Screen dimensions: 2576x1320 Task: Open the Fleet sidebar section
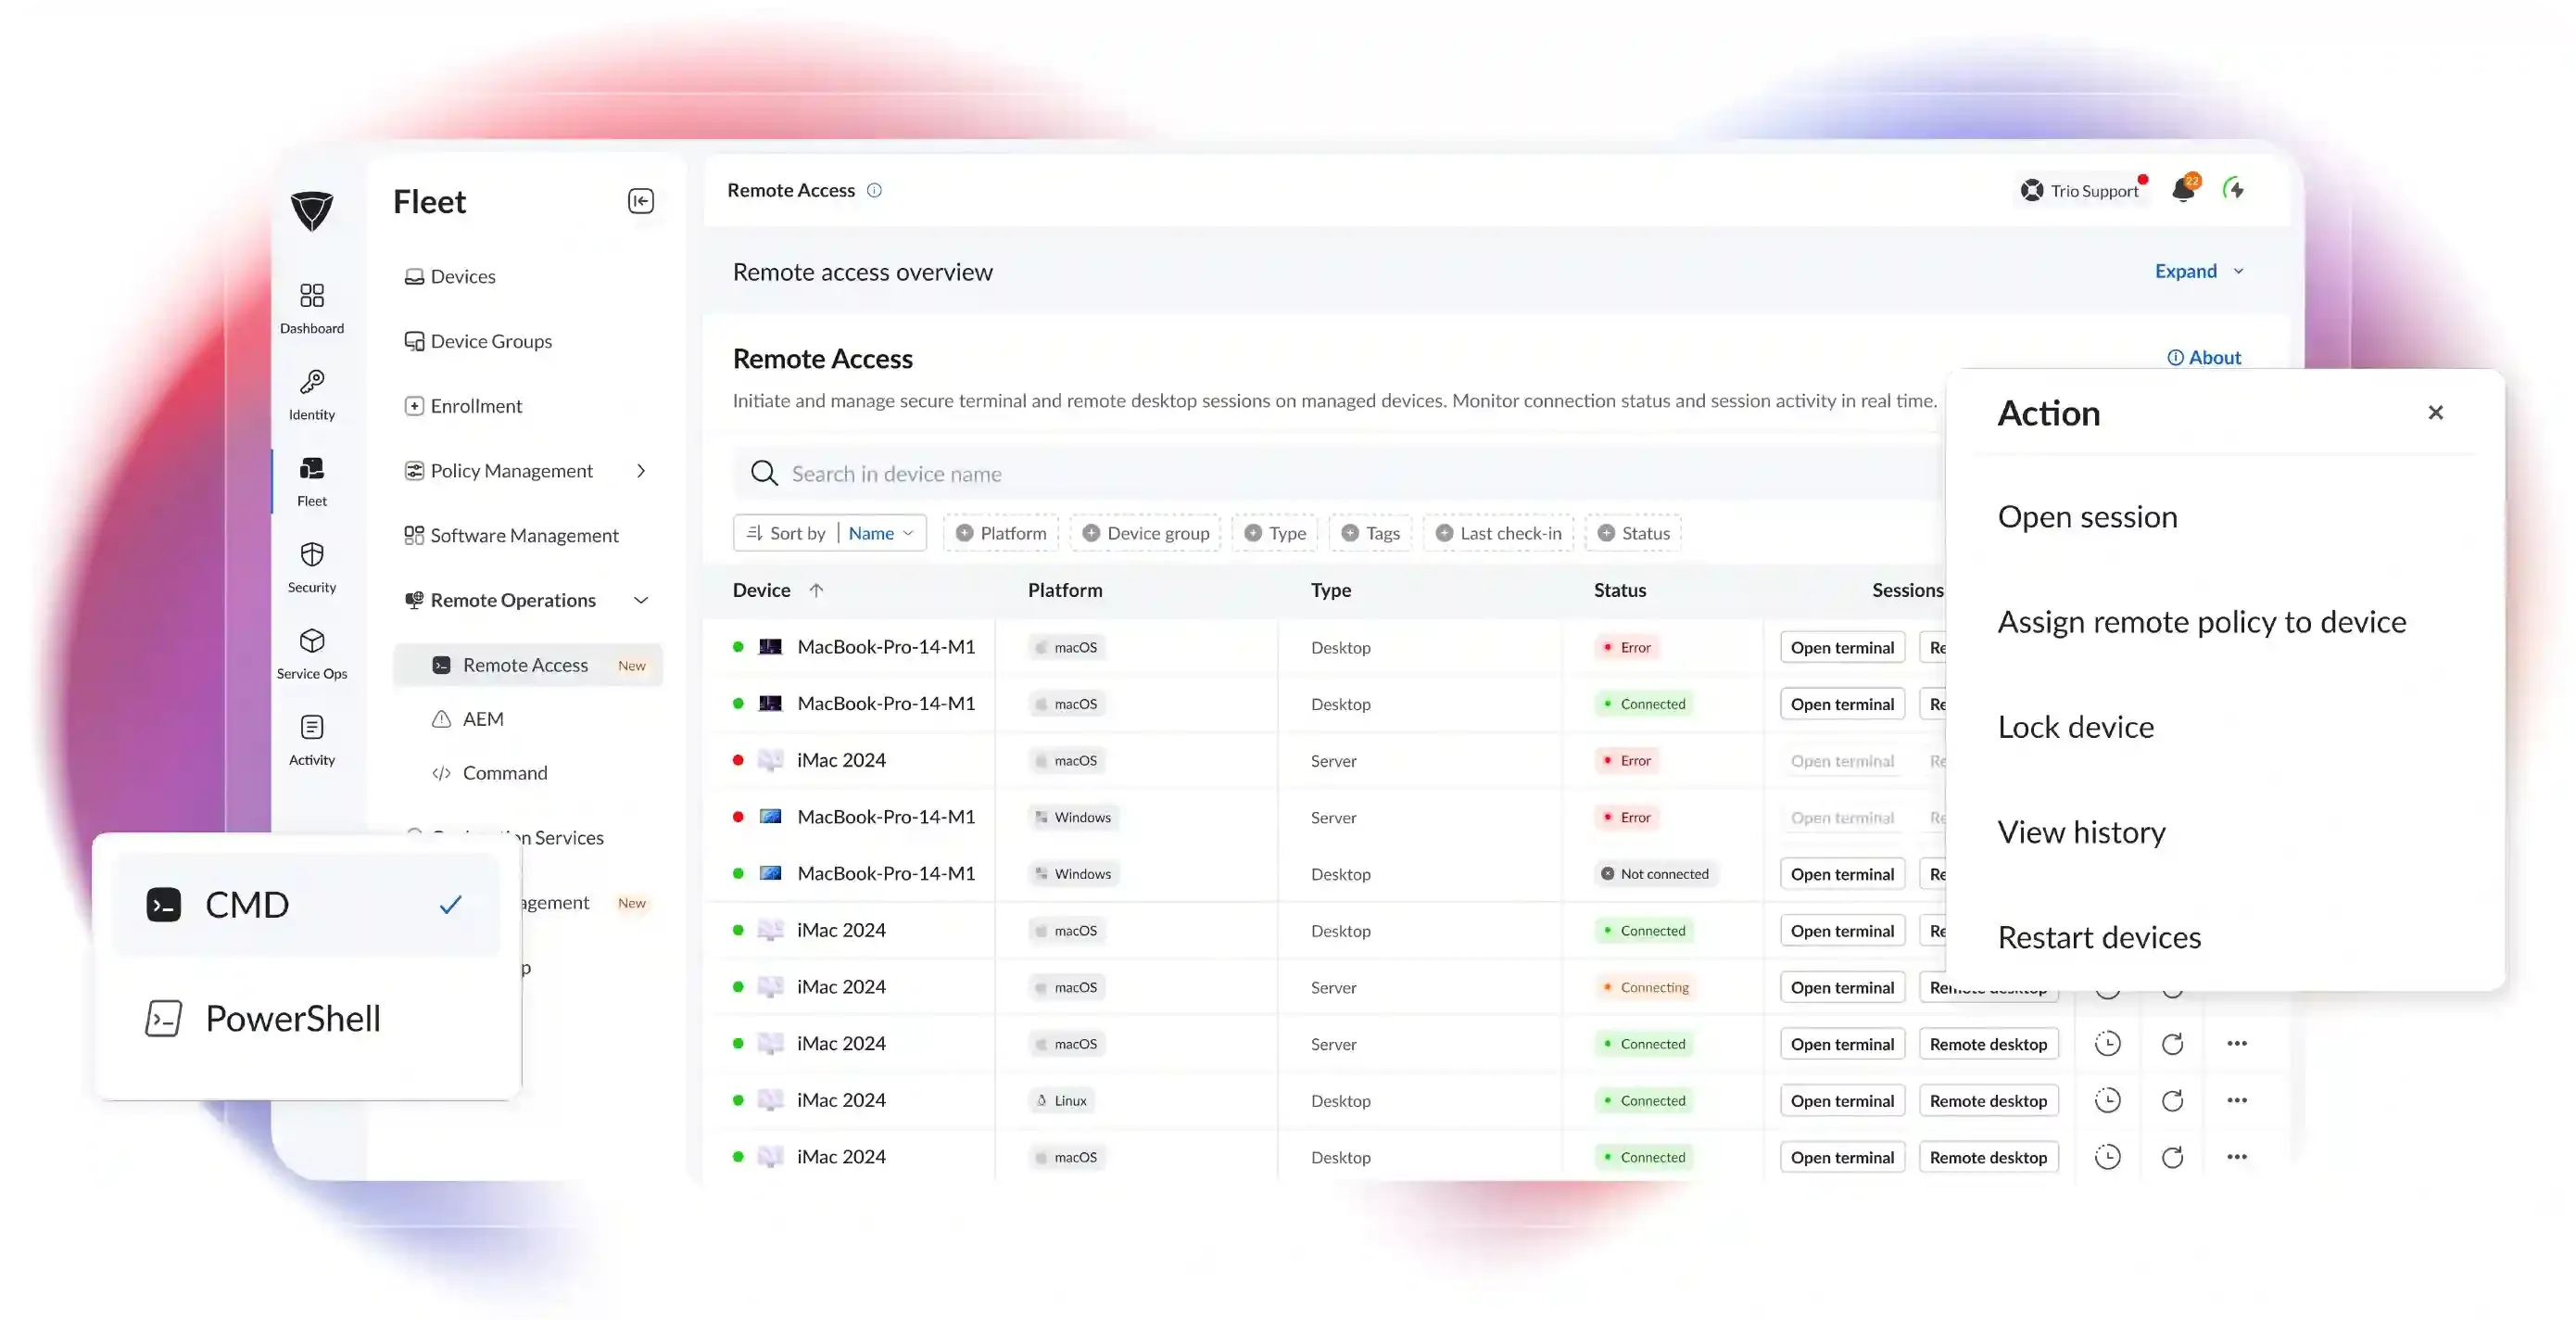pyautogui.click(x=311, y=481)
